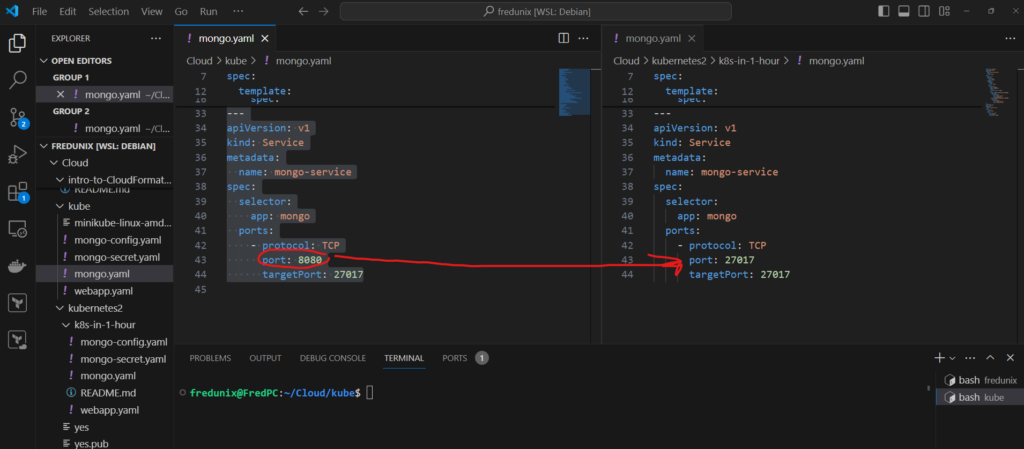Close mongo.yaml in Open Editors Group 1

[61, 94]
